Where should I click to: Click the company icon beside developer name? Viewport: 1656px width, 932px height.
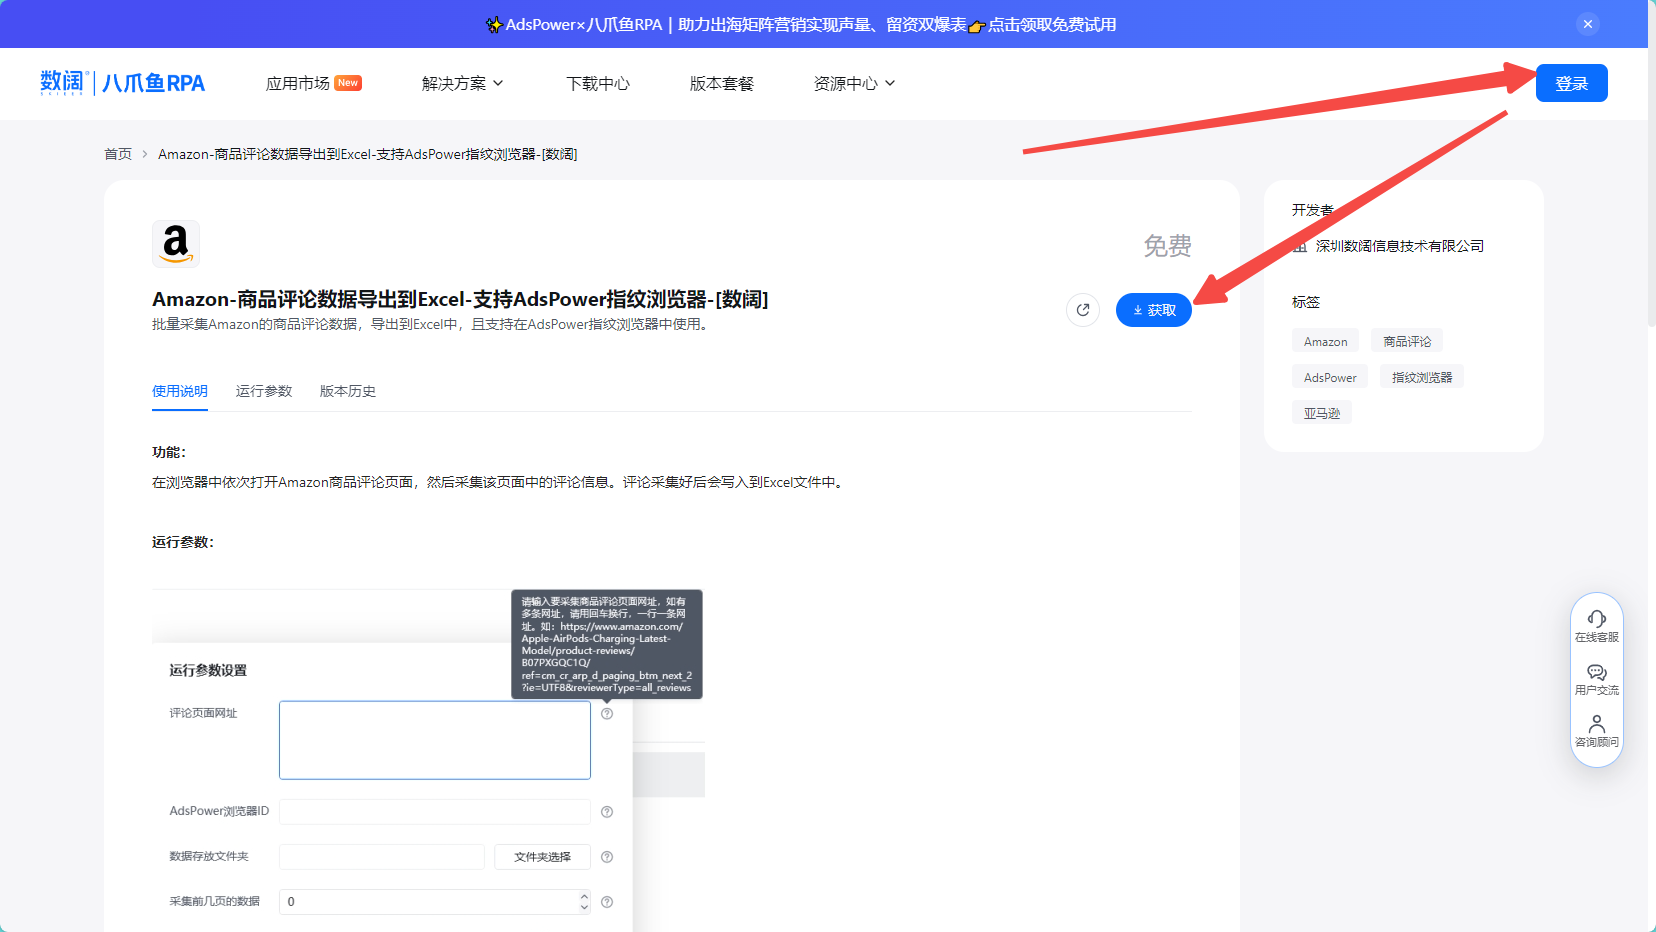pos(1300,246)
